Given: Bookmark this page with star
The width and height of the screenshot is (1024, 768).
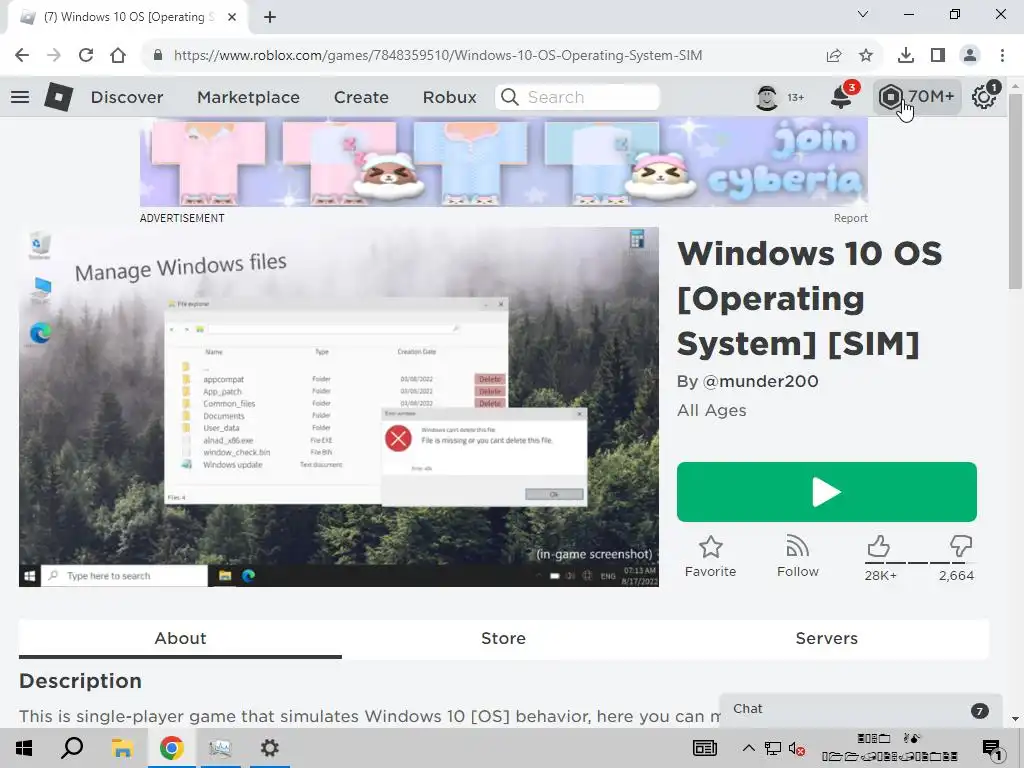Looking at the screenshot, I should pyautogui.click(x=866, y=56).
